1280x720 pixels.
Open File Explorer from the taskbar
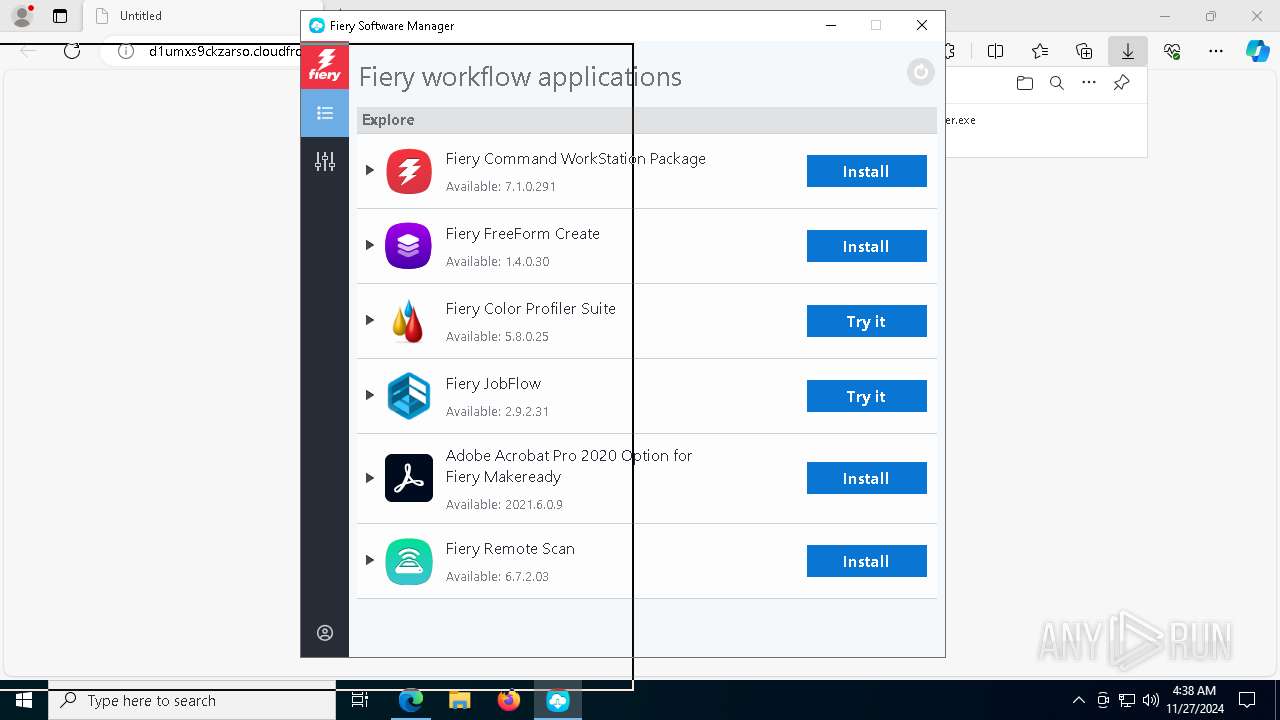460,701
